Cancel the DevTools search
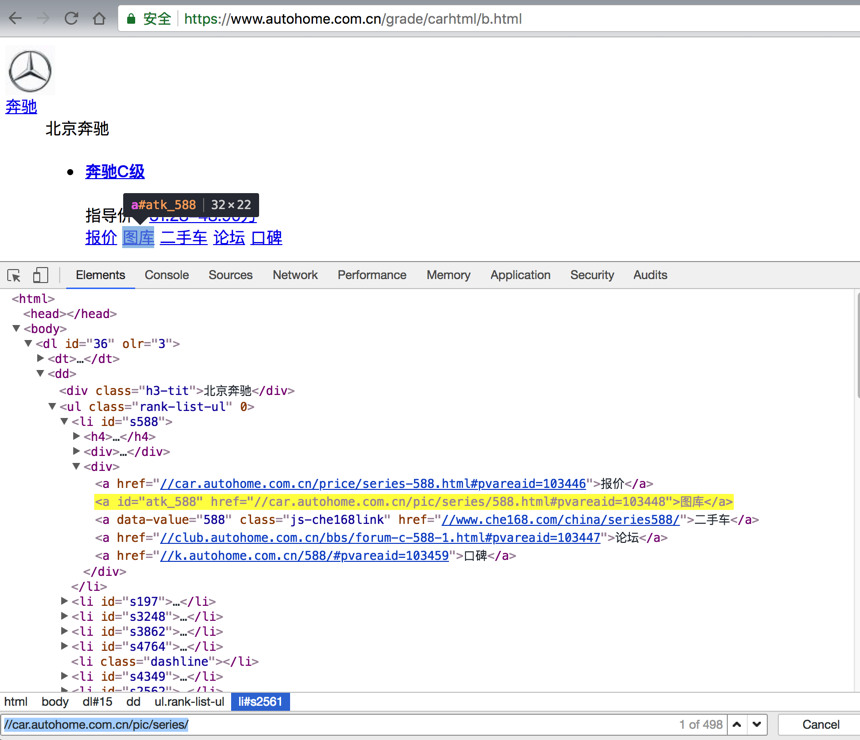The height and width of the screenshot is (740, 860). (x=821, y=725)
